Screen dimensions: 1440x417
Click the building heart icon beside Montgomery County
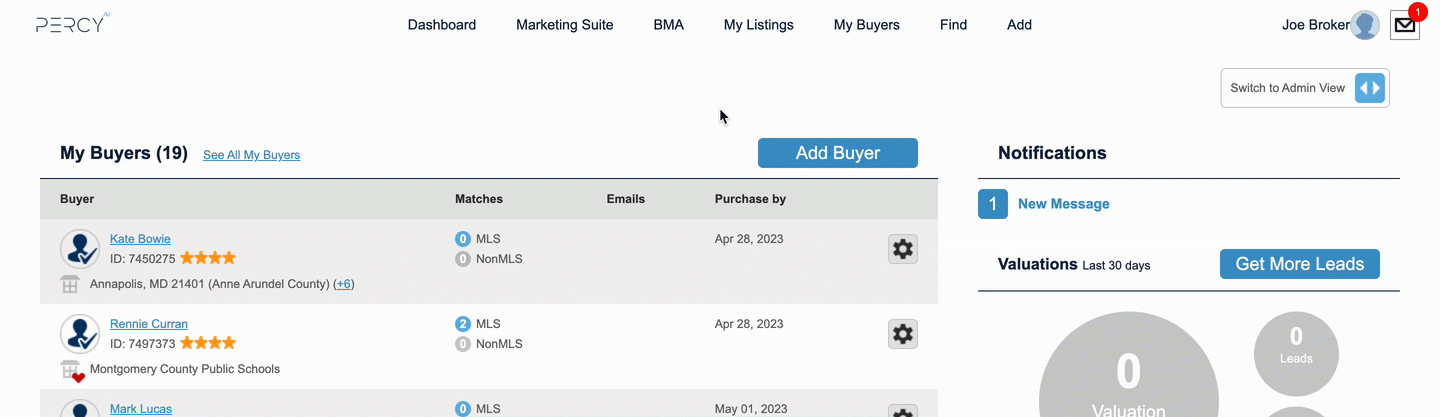[x=72, y=371]
